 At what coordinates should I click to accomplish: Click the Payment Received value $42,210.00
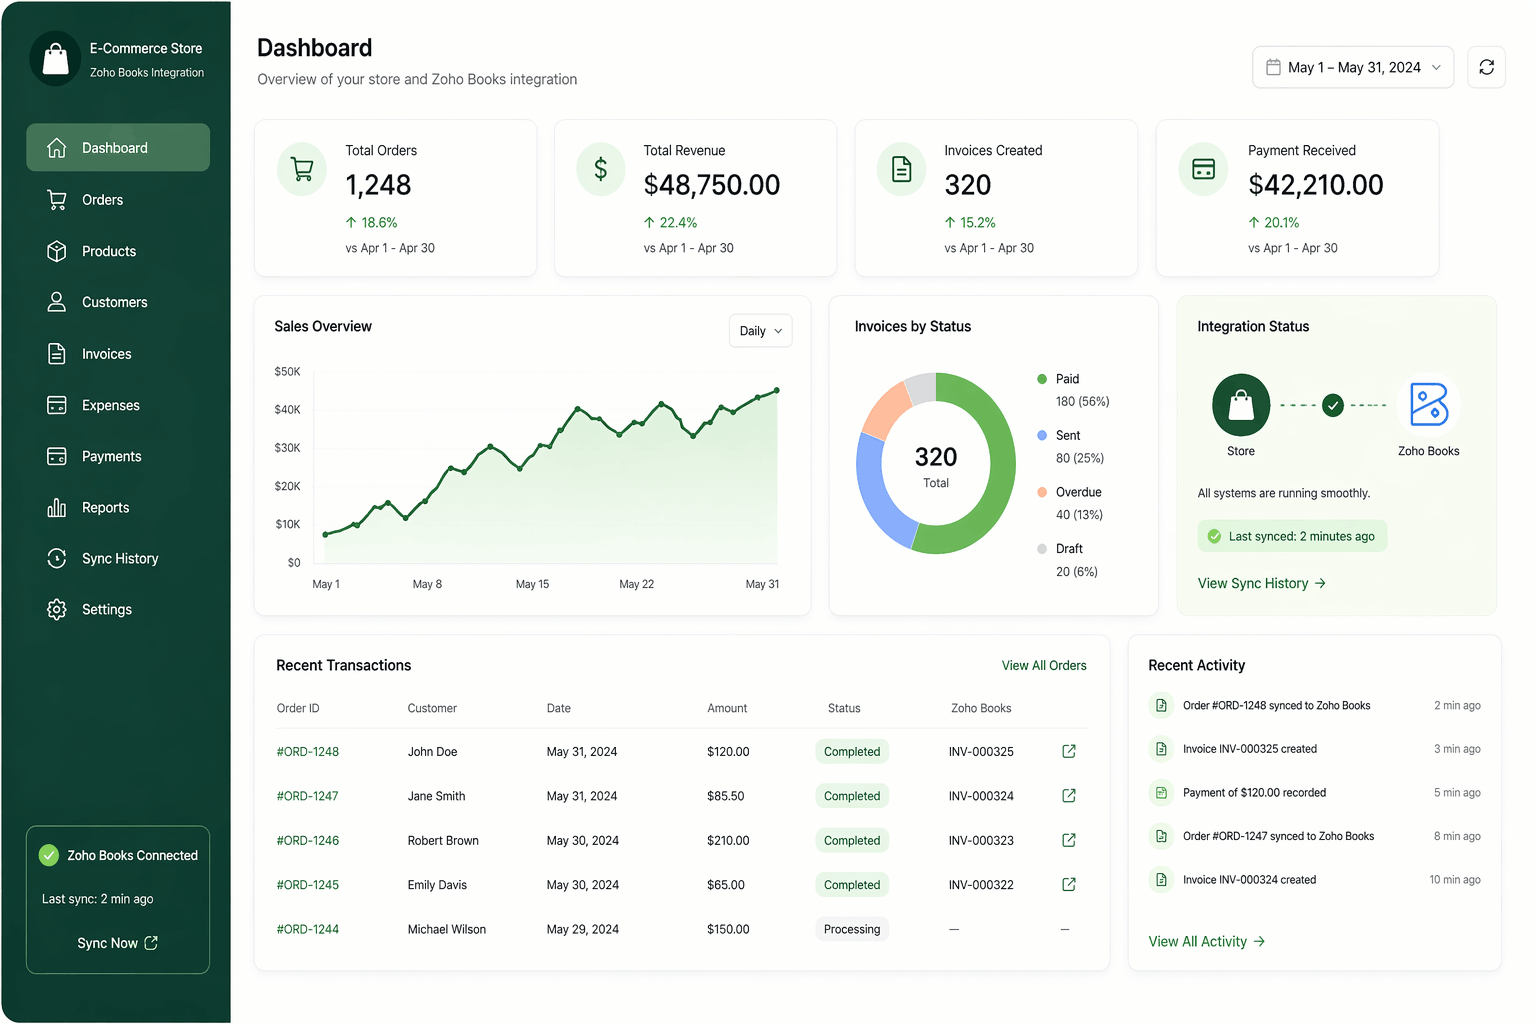[x=1316, y=185]
